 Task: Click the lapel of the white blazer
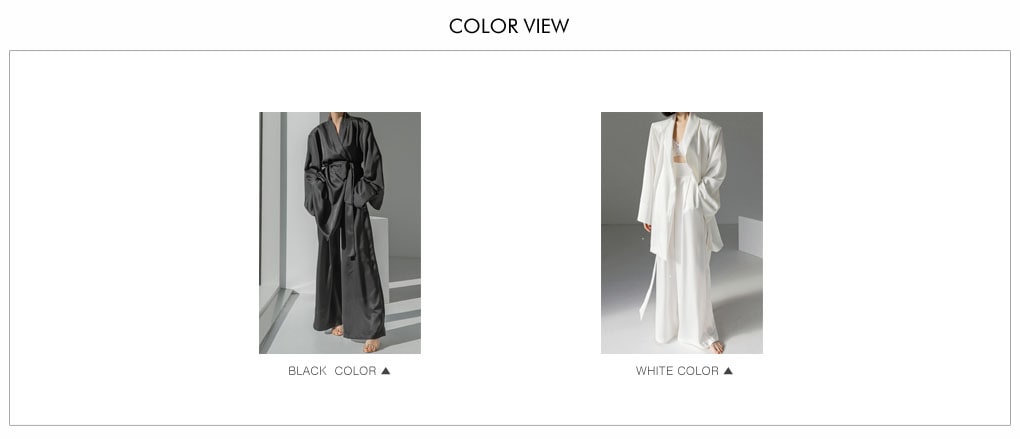pos(691,140)
